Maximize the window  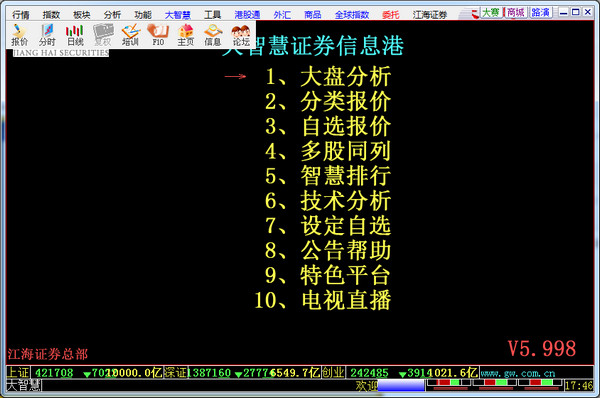576,12
